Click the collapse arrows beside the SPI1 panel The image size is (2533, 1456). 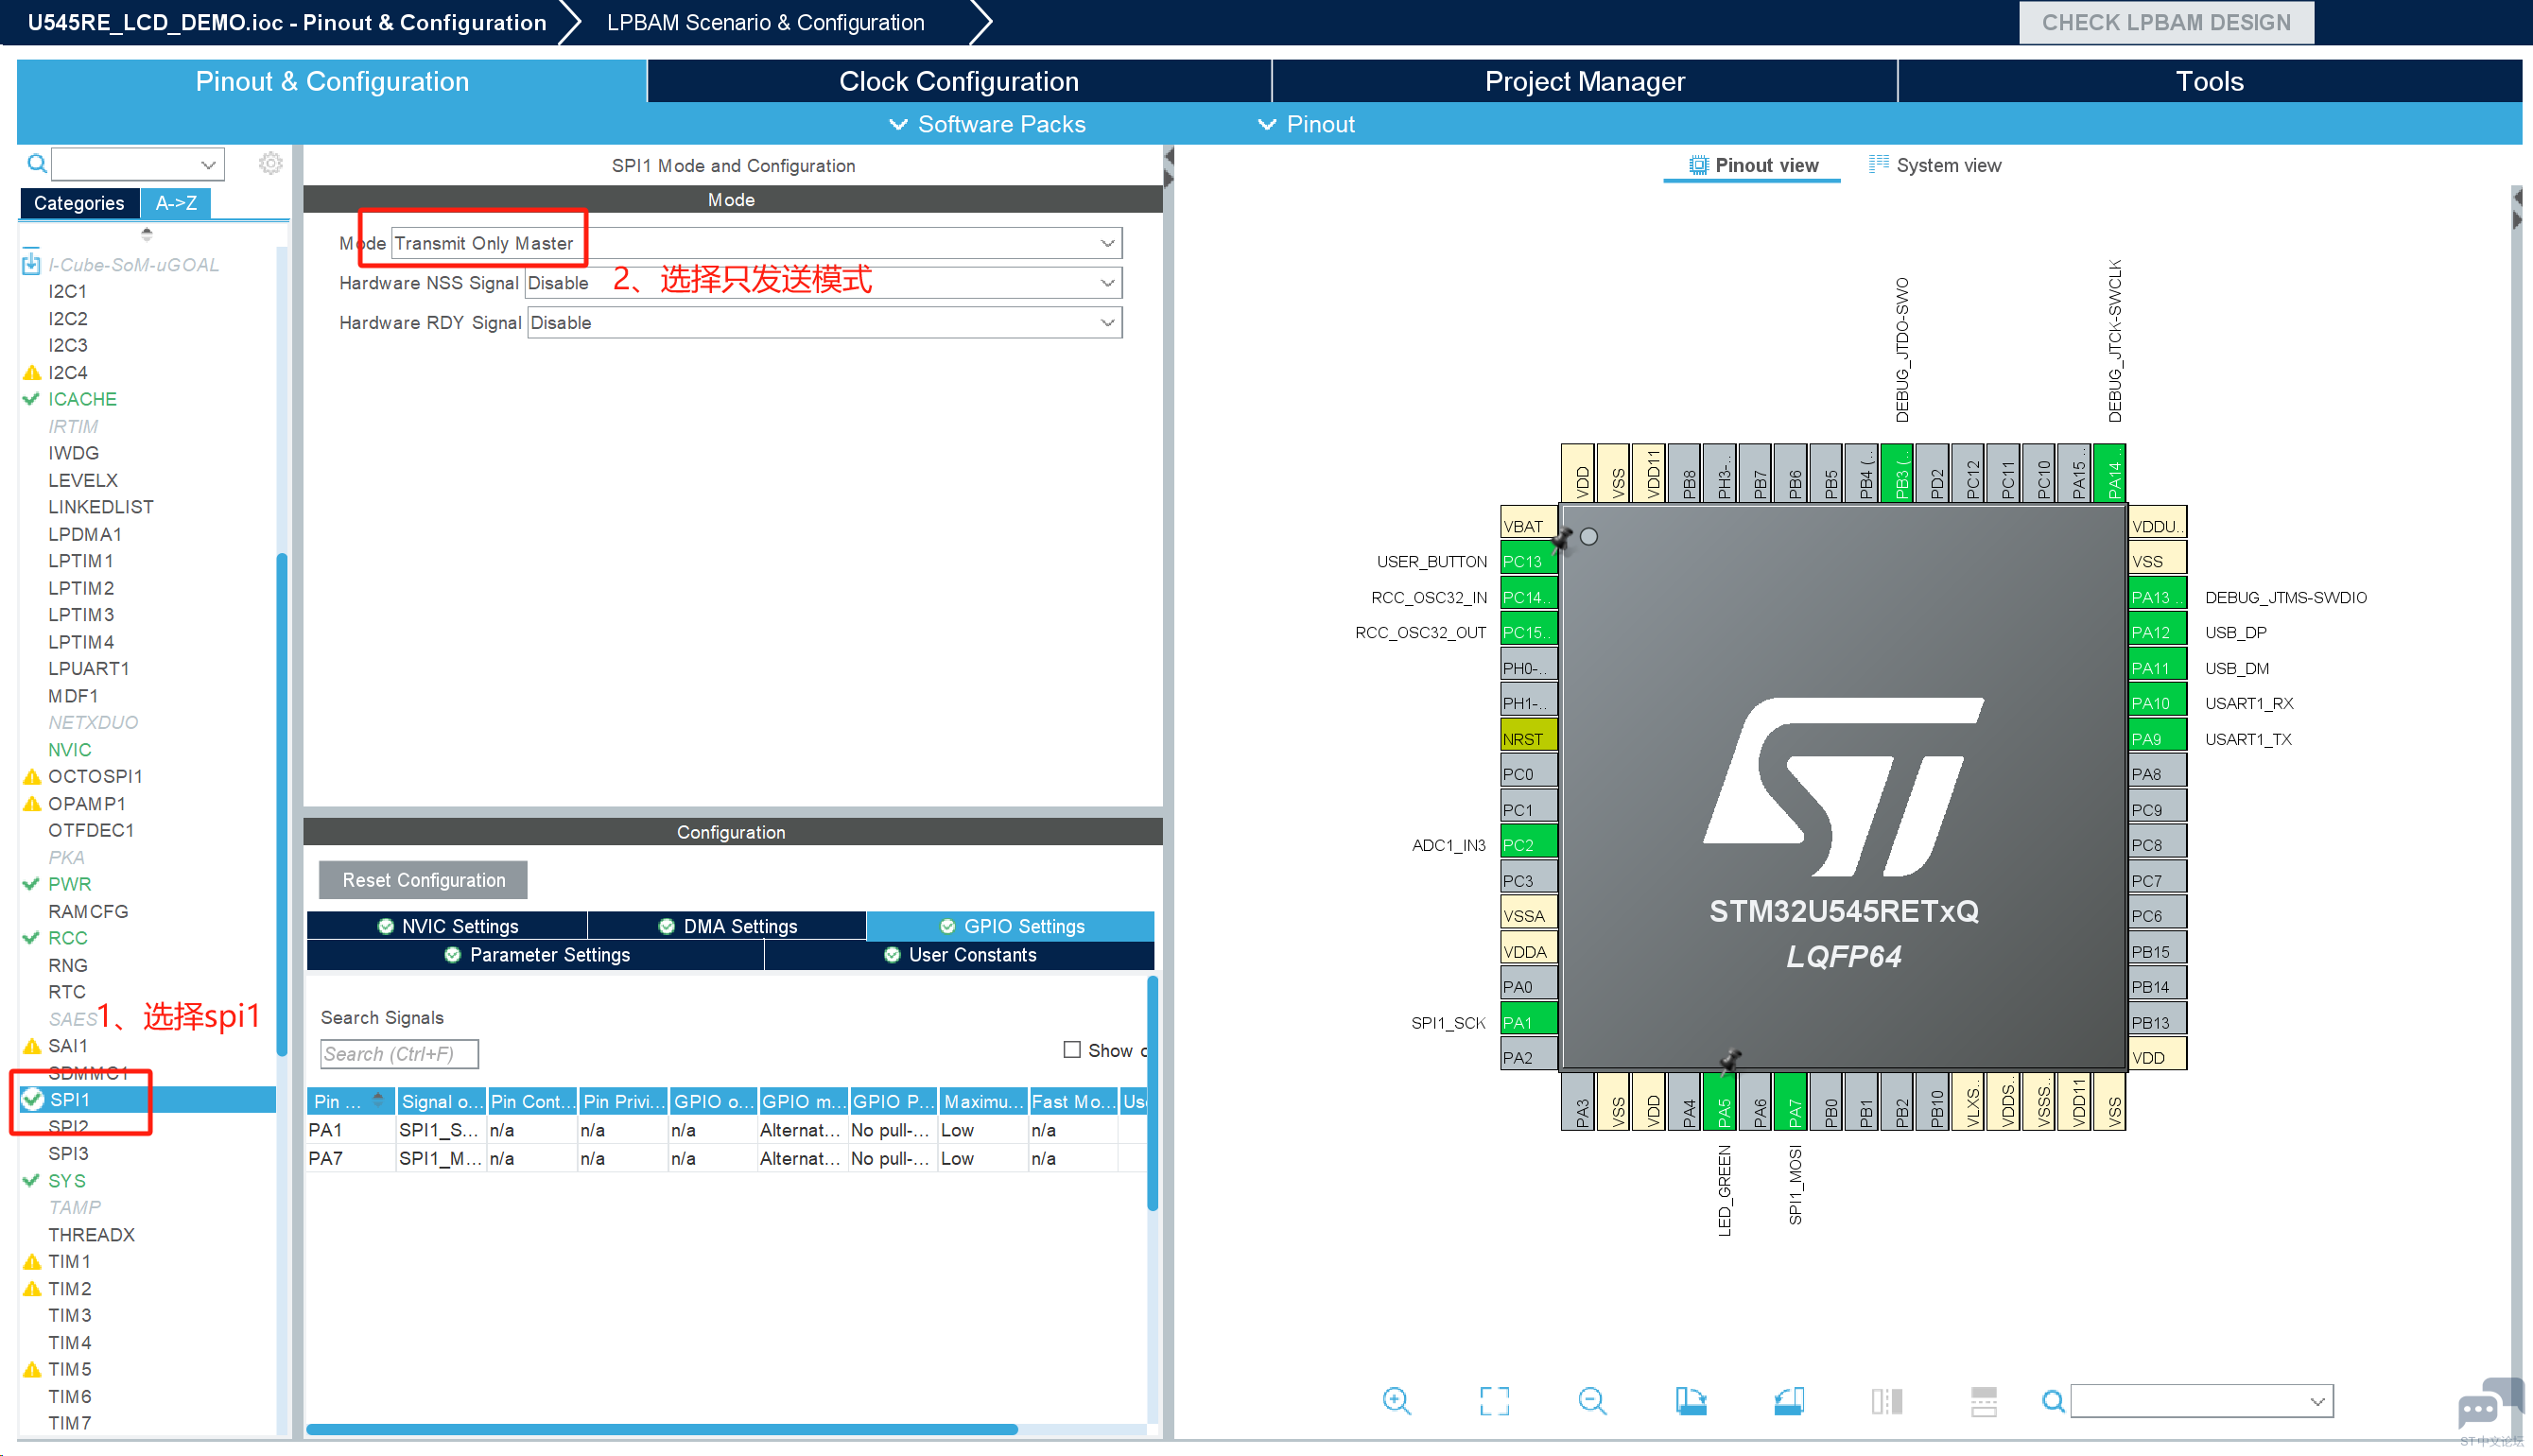[1169, 168]
